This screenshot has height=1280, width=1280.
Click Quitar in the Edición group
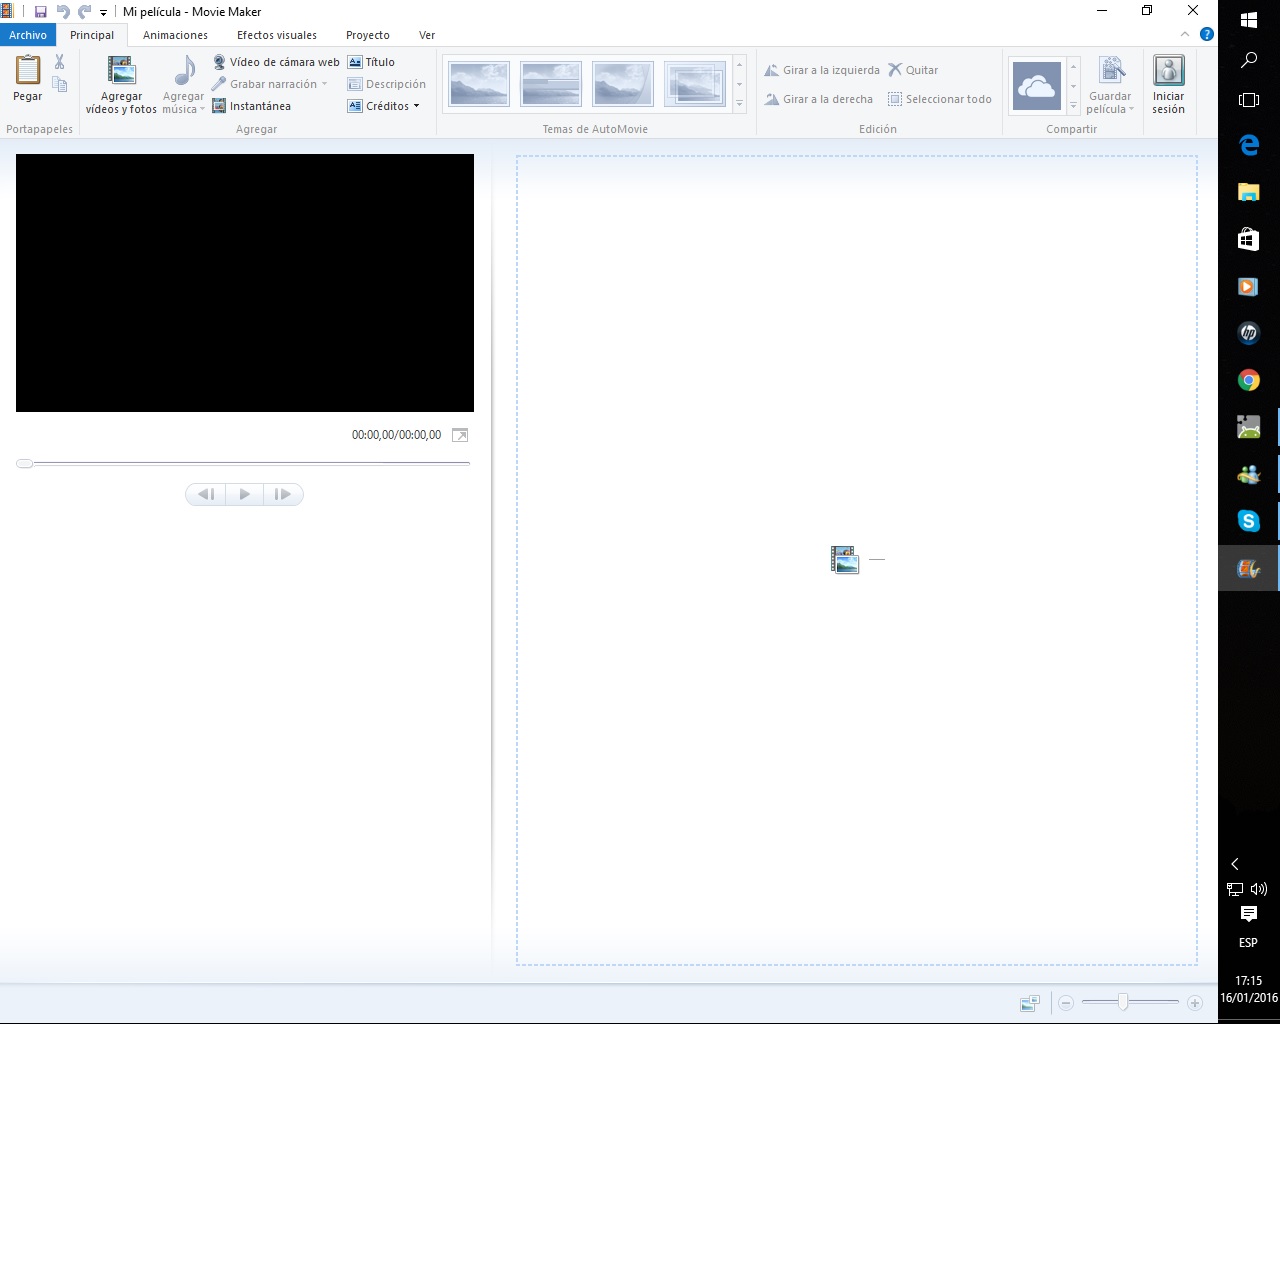tap(913, 70)
